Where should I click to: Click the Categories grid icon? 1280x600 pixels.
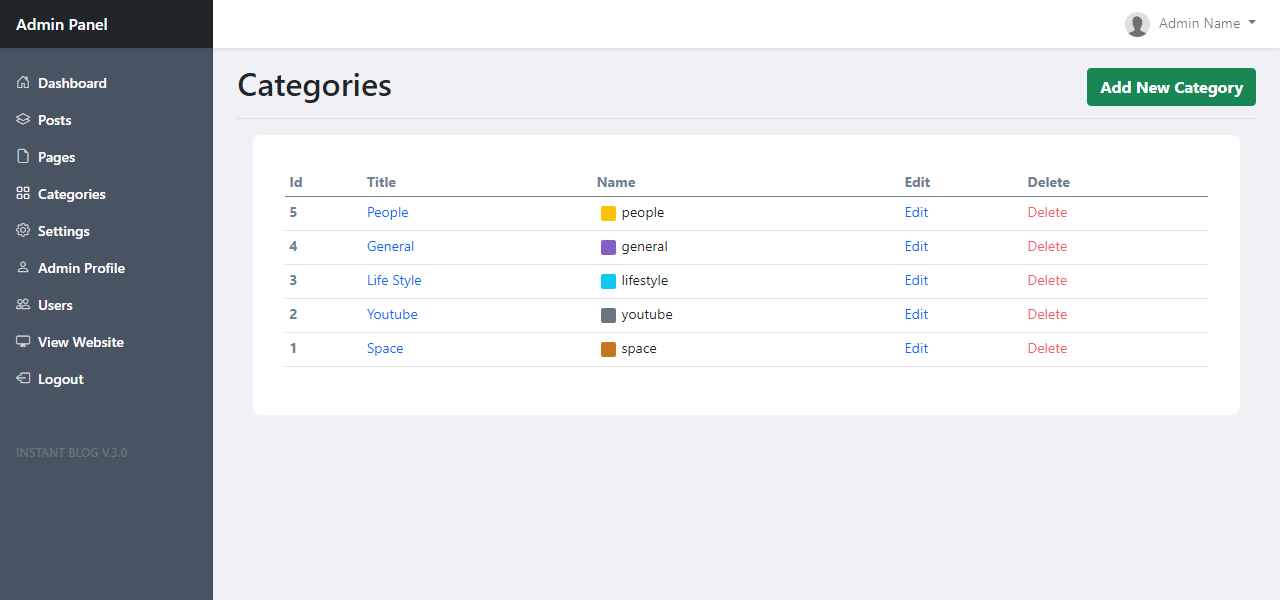[23, 194]
